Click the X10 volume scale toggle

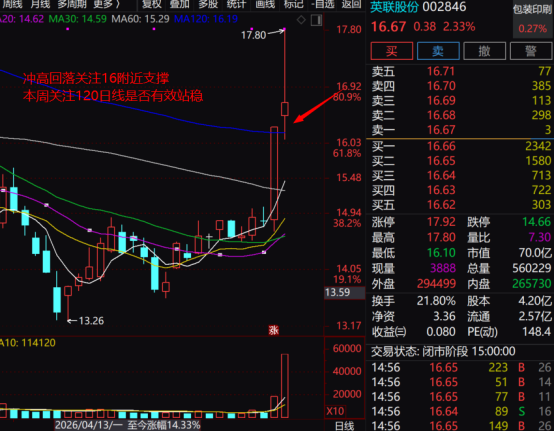[335, 411]
